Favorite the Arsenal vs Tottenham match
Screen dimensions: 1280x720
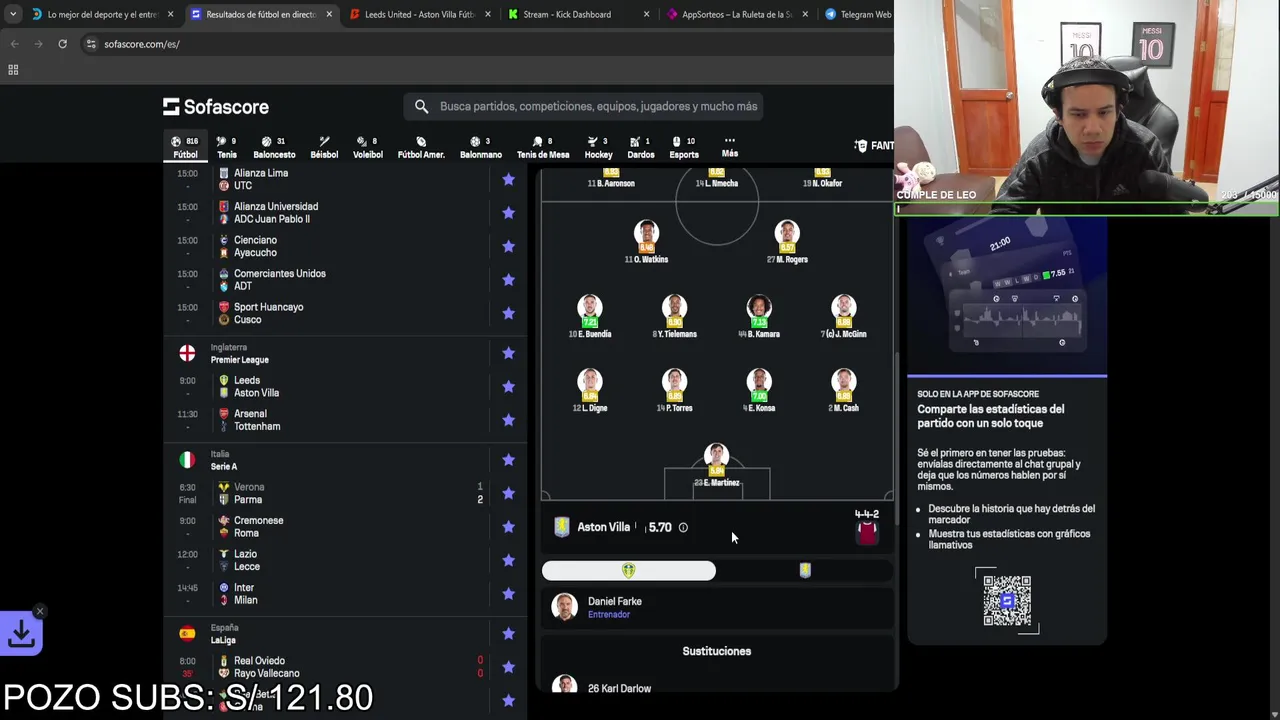point(508,420)
